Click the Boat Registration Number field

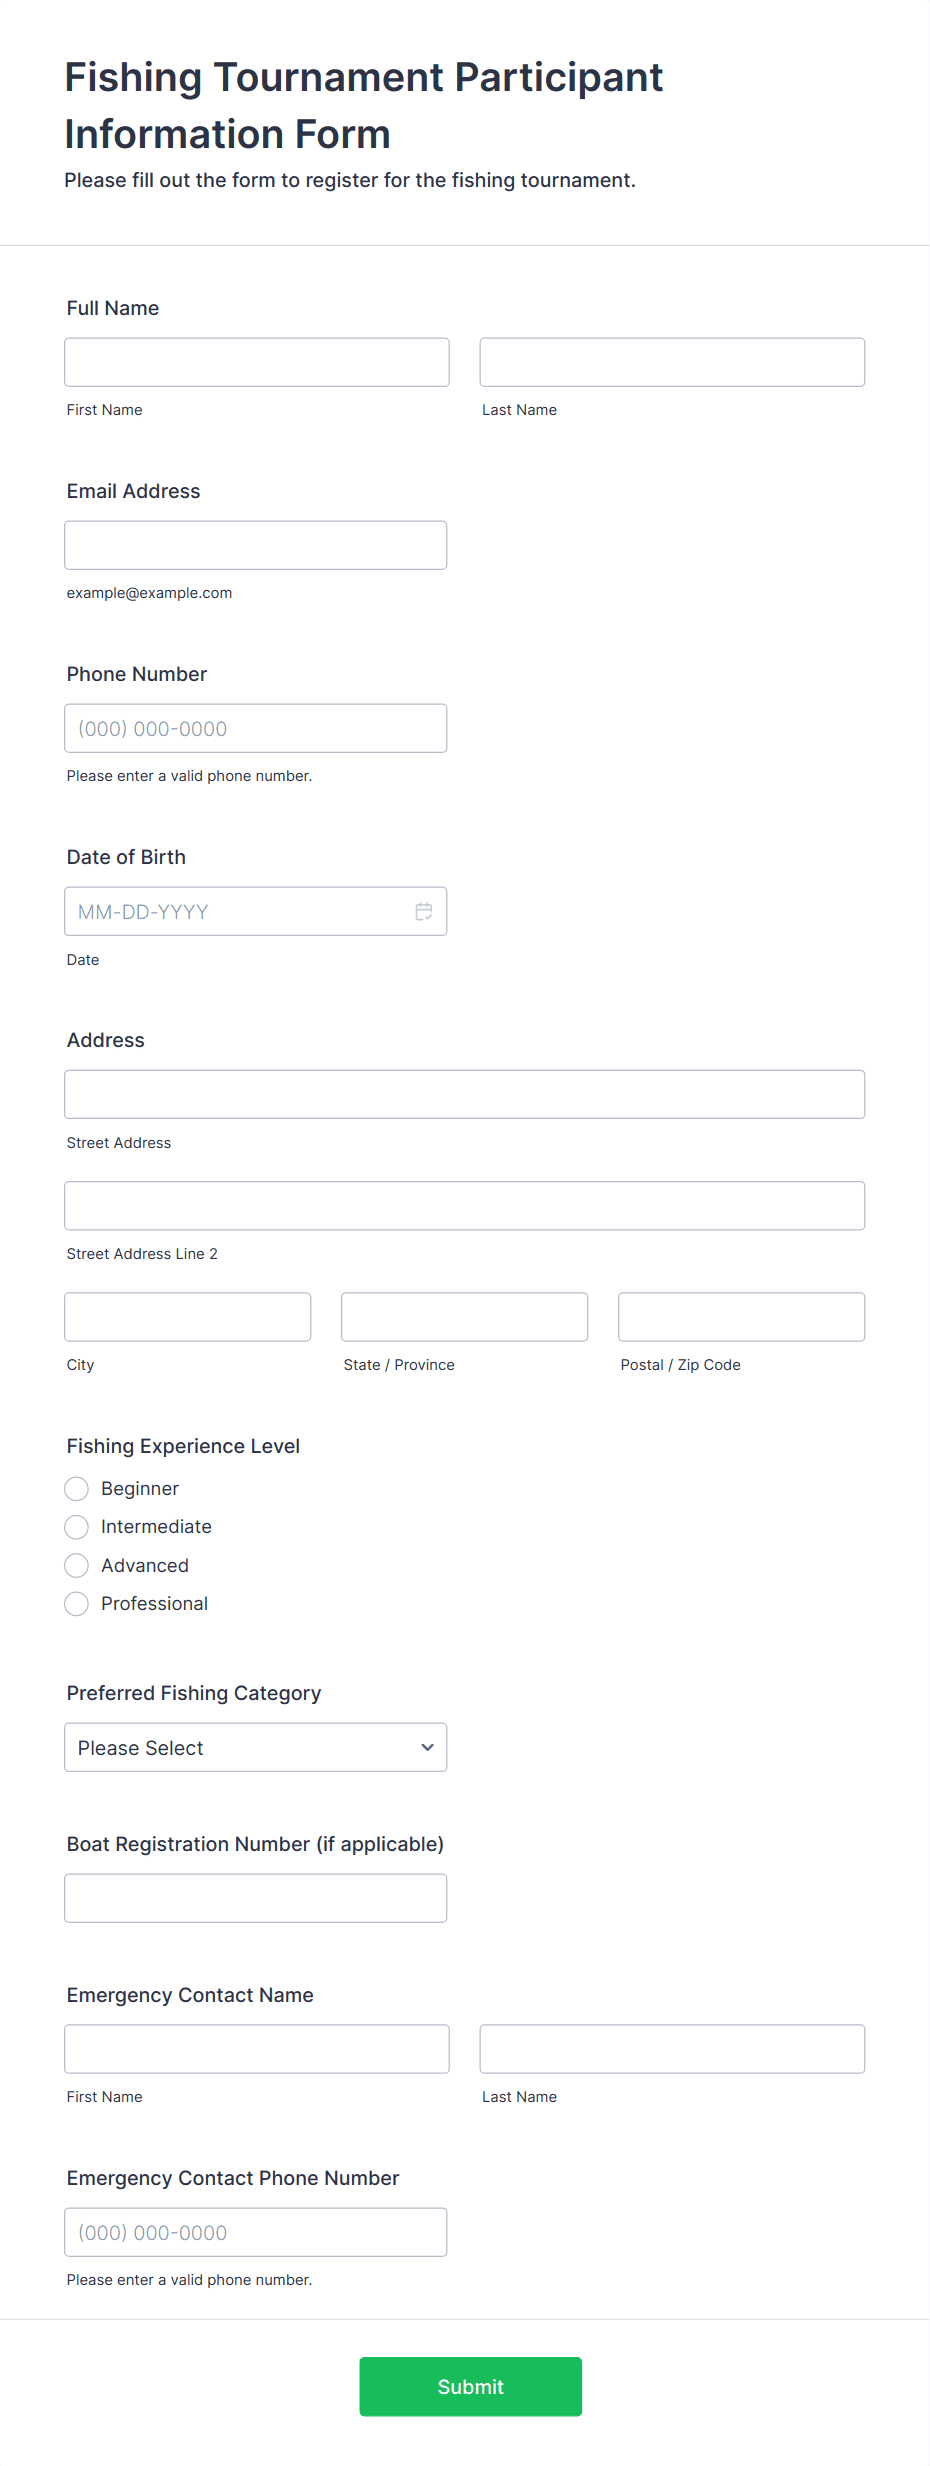[255, 1897]
